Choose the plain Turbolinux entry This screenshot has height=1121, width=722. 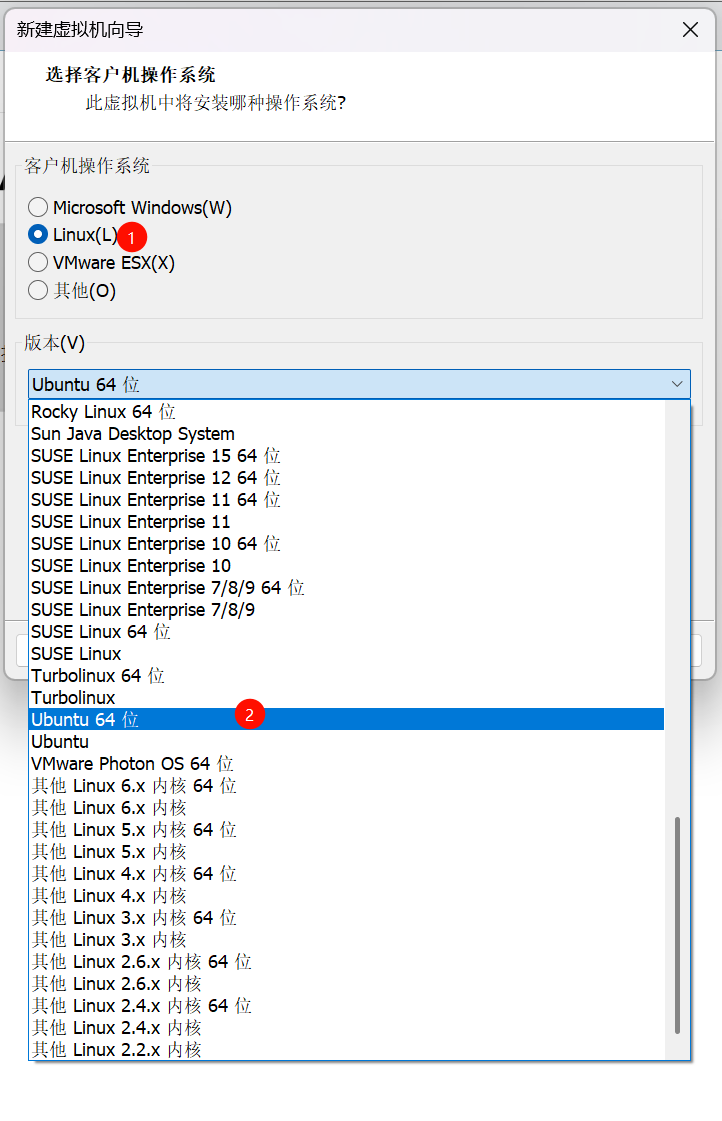click(x=347, y=698)
